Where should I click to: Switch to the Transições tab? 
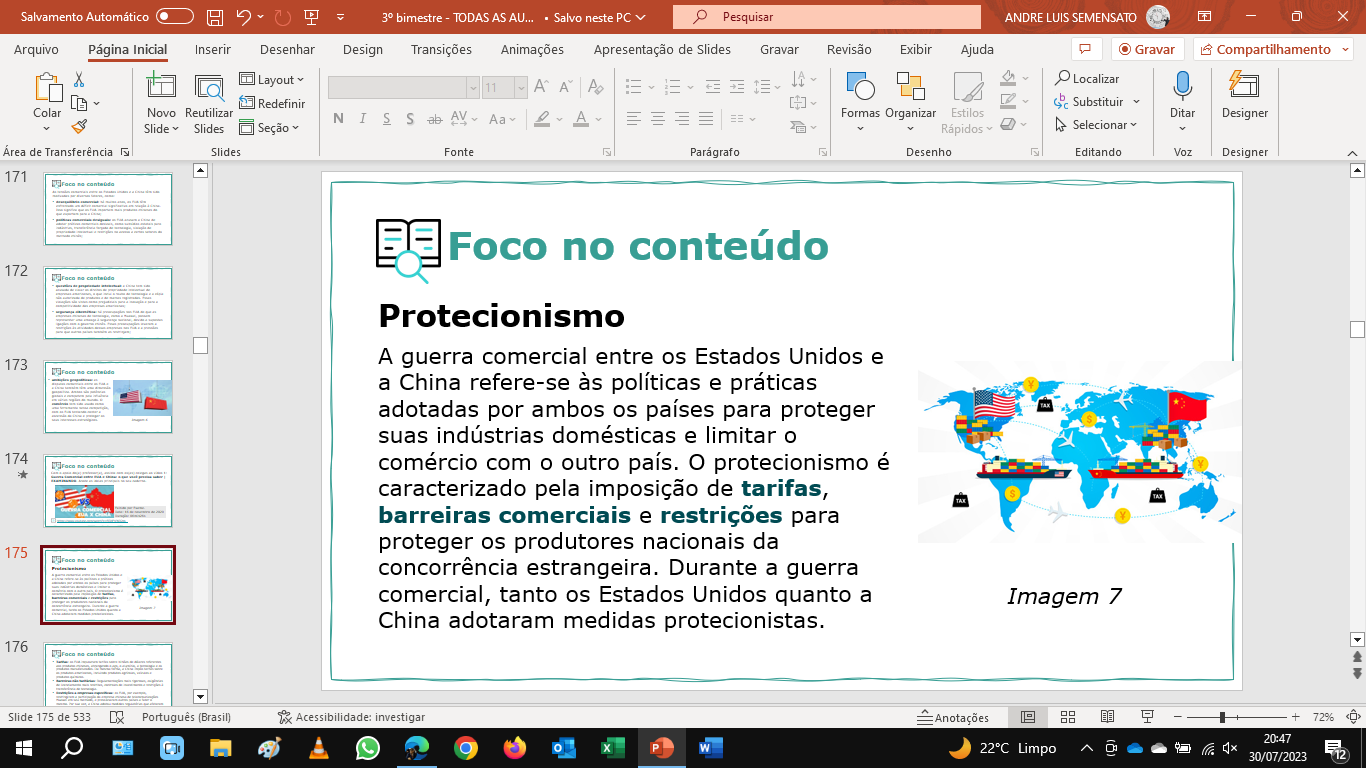442,49
